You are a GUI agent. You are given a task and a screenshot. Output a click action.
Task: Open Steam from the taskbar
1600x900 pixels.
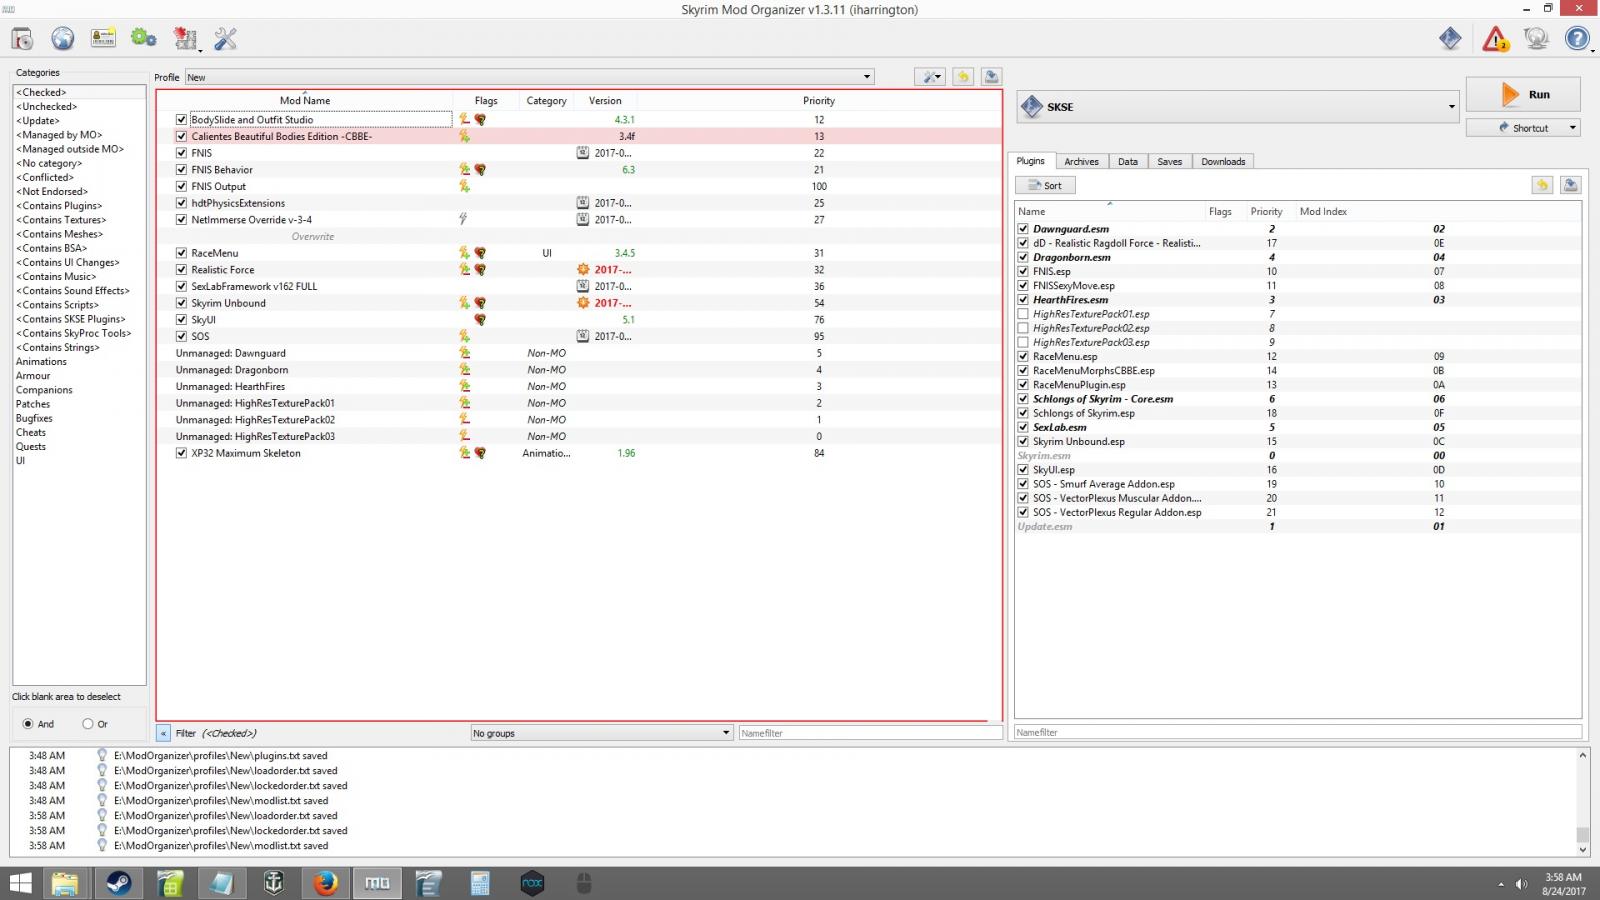point(118,883)
